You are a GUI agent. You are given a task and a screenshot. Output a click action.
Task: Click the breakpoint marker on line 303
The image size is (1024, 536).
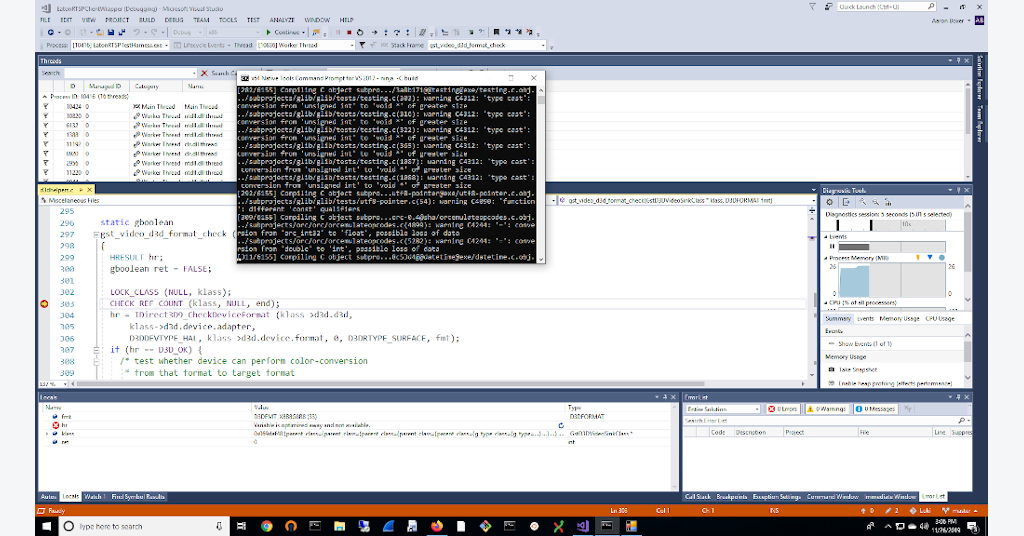(44, 304)
